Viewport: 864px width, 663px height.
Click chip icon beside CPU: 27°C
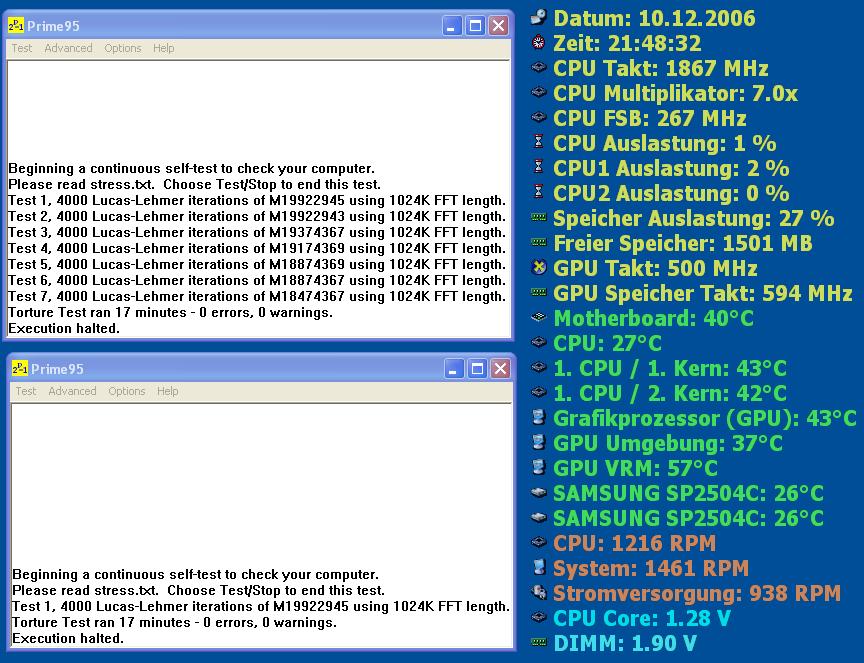point(538,342)
